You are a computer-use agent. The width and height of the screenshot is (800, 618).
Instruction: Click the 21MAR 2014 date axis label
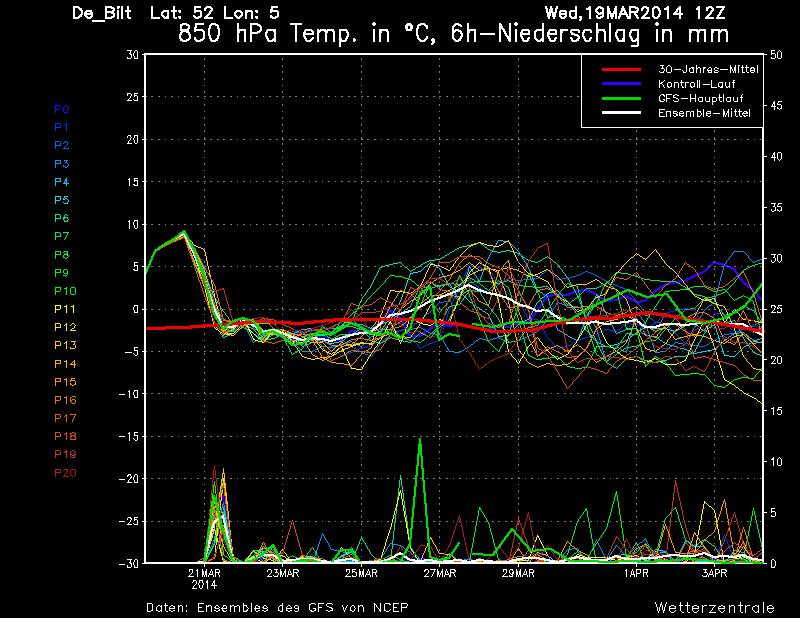pyautogui.click(x=205, y=579)
